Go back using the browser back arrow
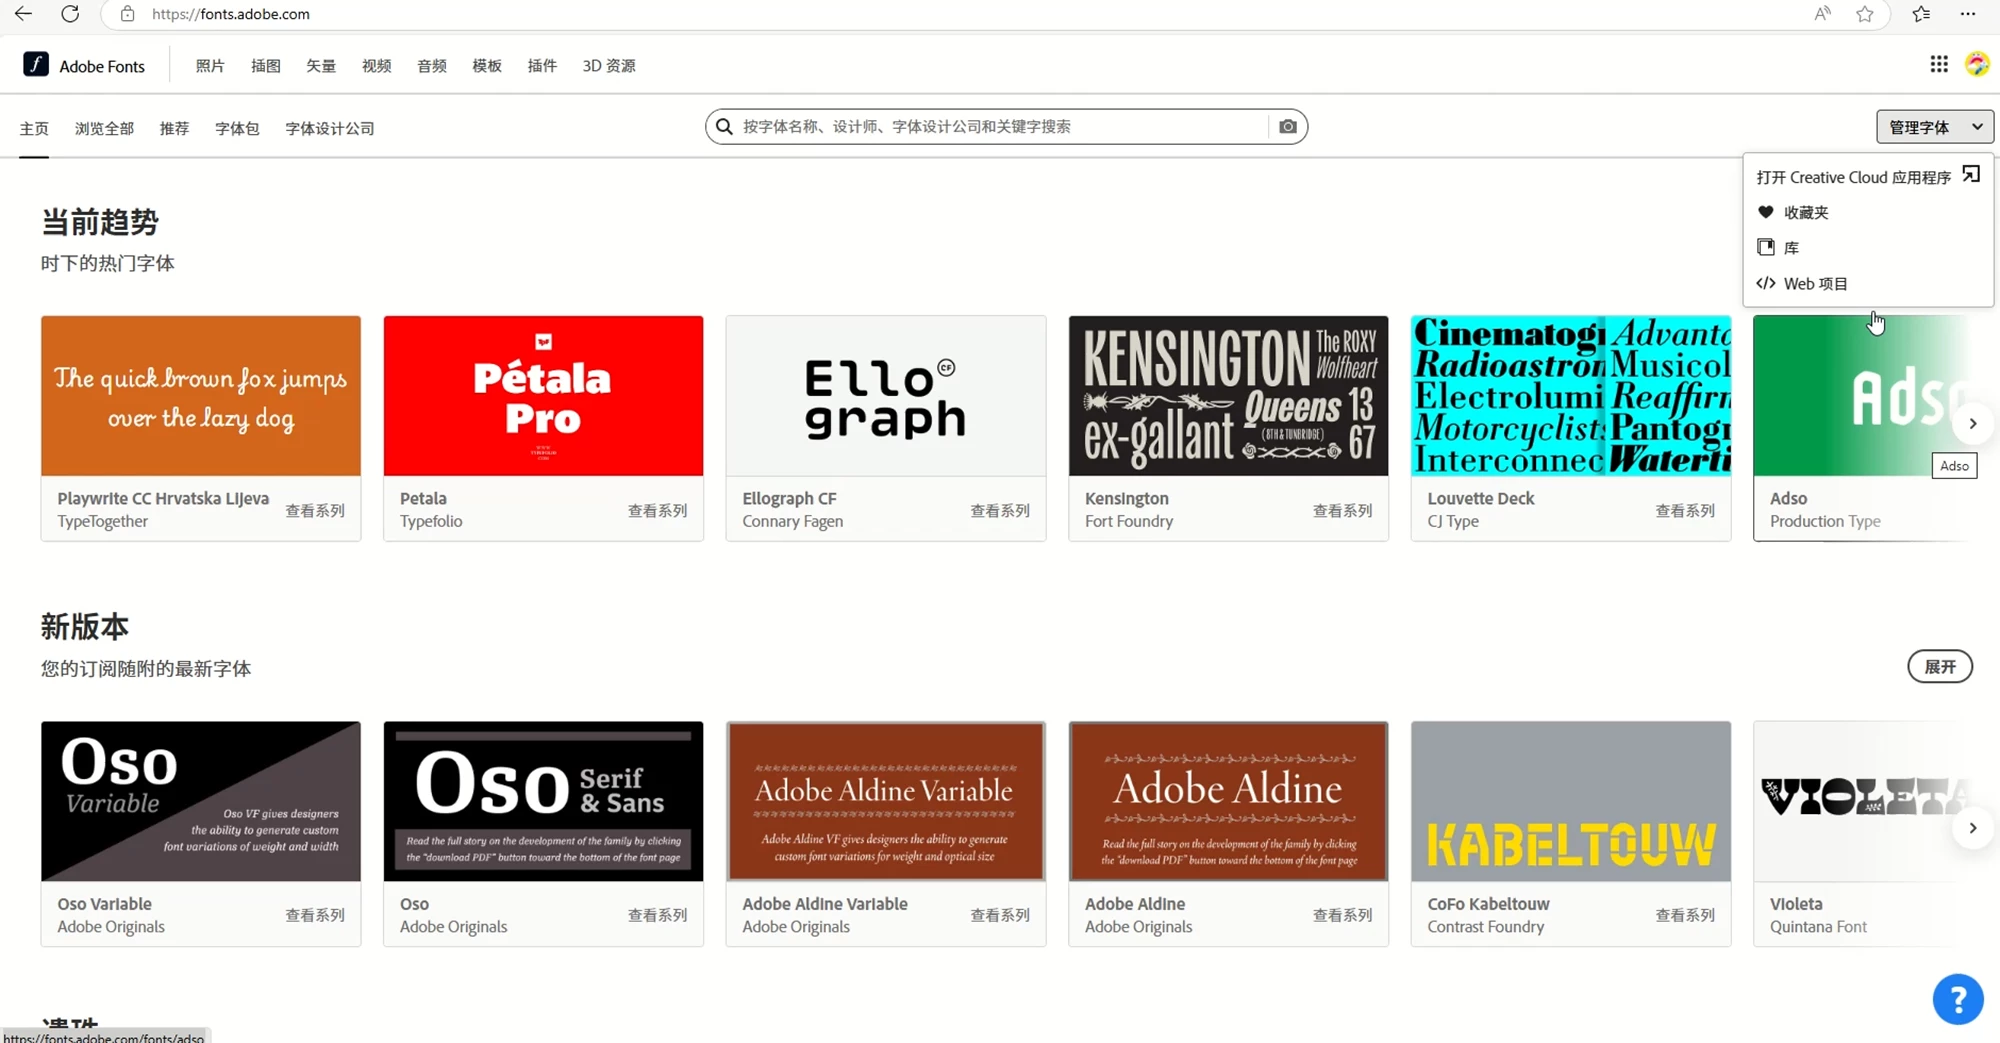 [x=22, y=14]
